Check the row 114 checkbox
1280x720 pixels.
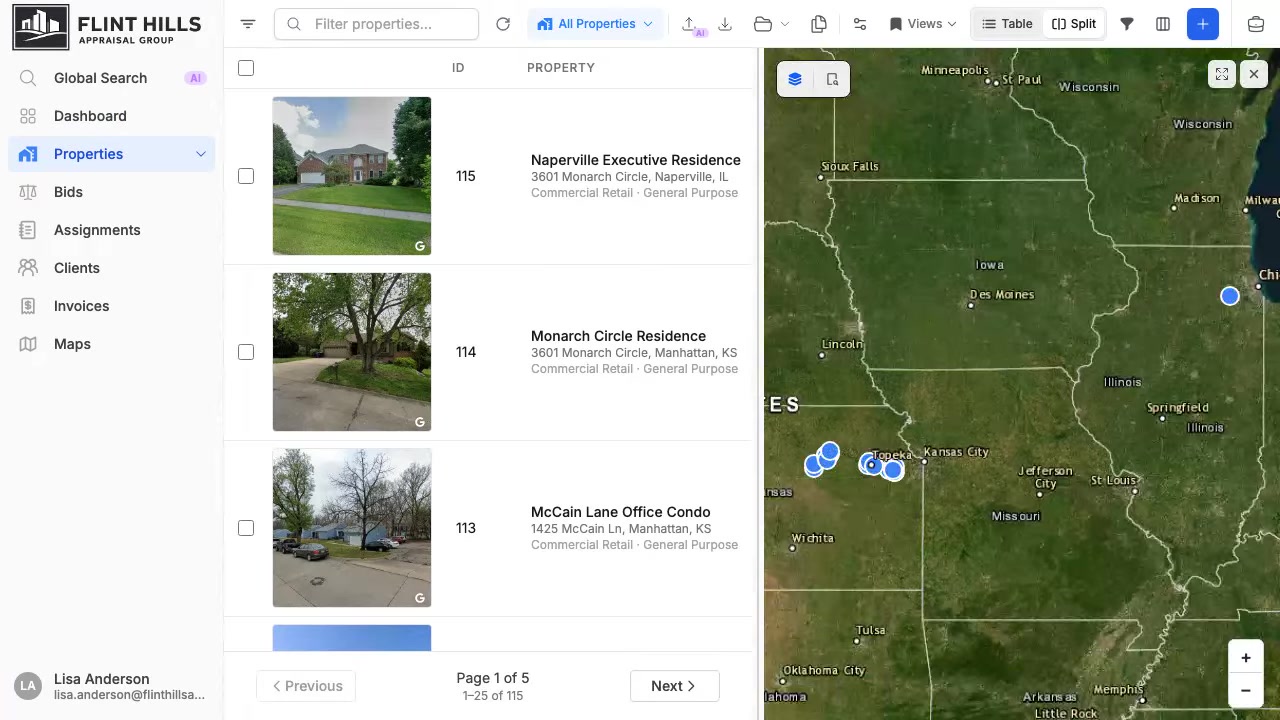246,352
